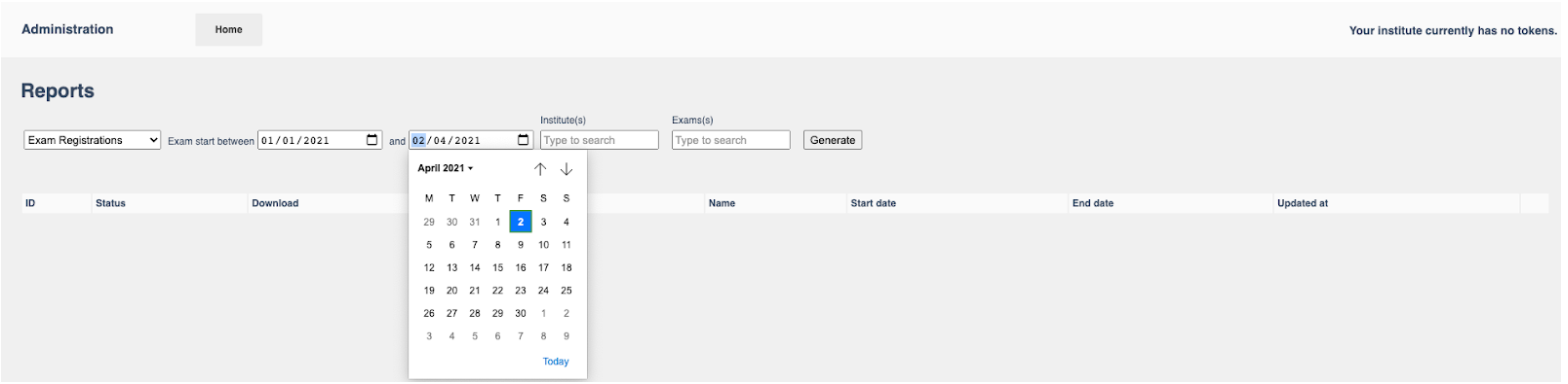
Task: Click the start date 01/01/2021 field
Action: pos(320,140)
